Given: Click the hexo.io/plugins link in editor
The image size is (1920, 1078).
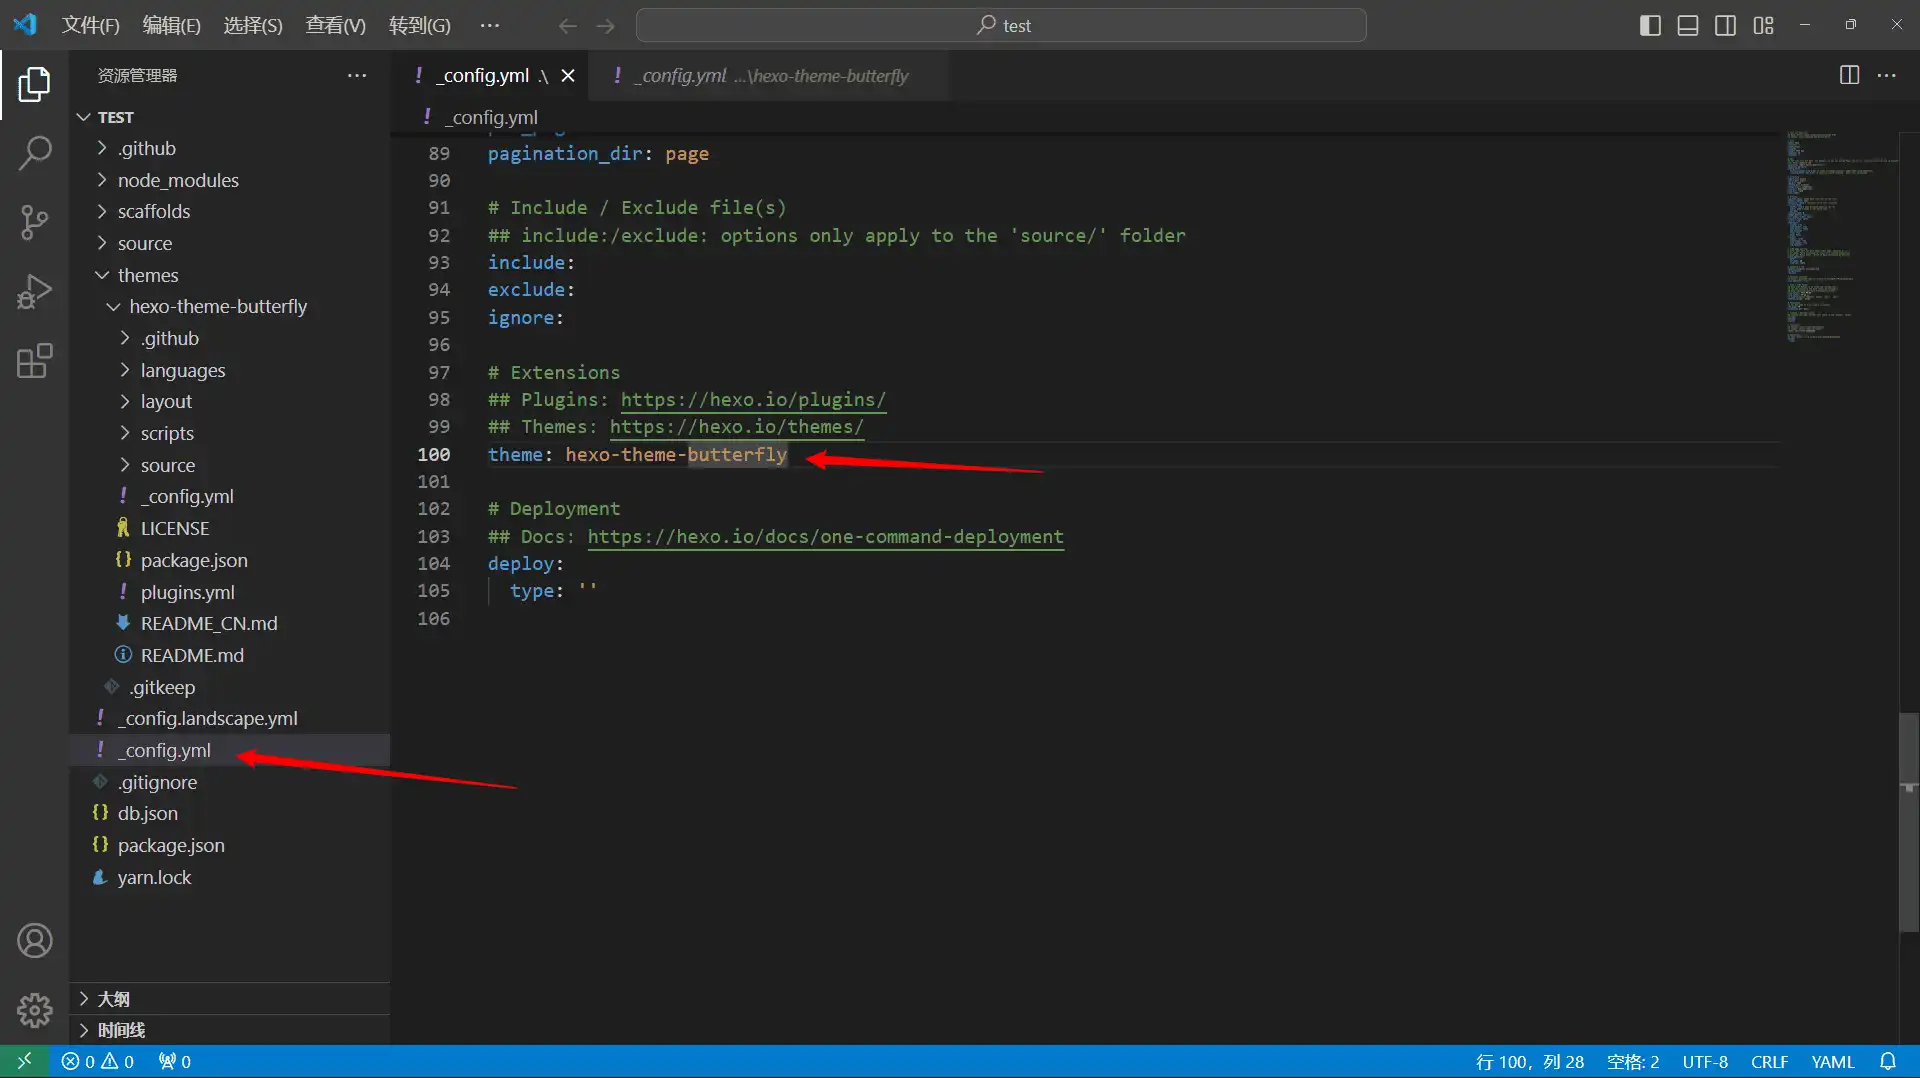Looking at the screenshot, I should (x=752, y=399).
